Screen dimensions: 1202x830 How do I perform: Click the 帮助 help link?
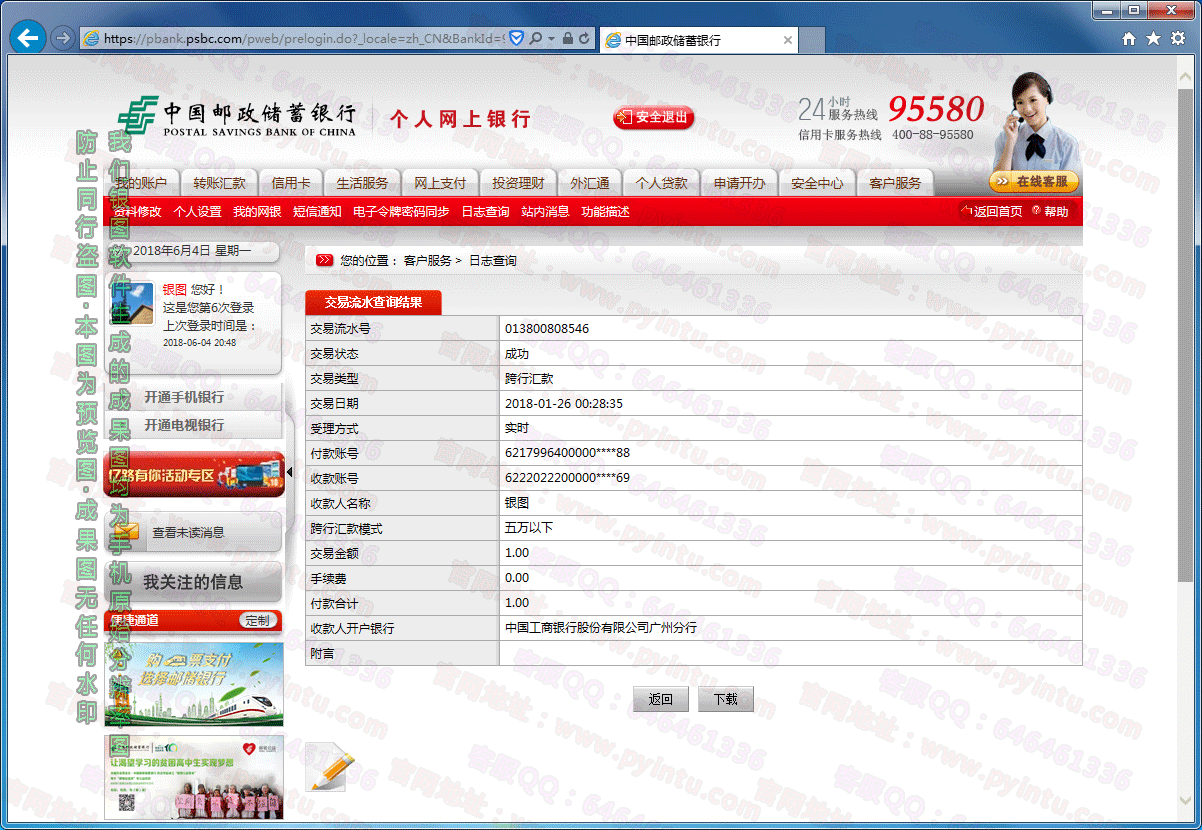pos(1050,211)
